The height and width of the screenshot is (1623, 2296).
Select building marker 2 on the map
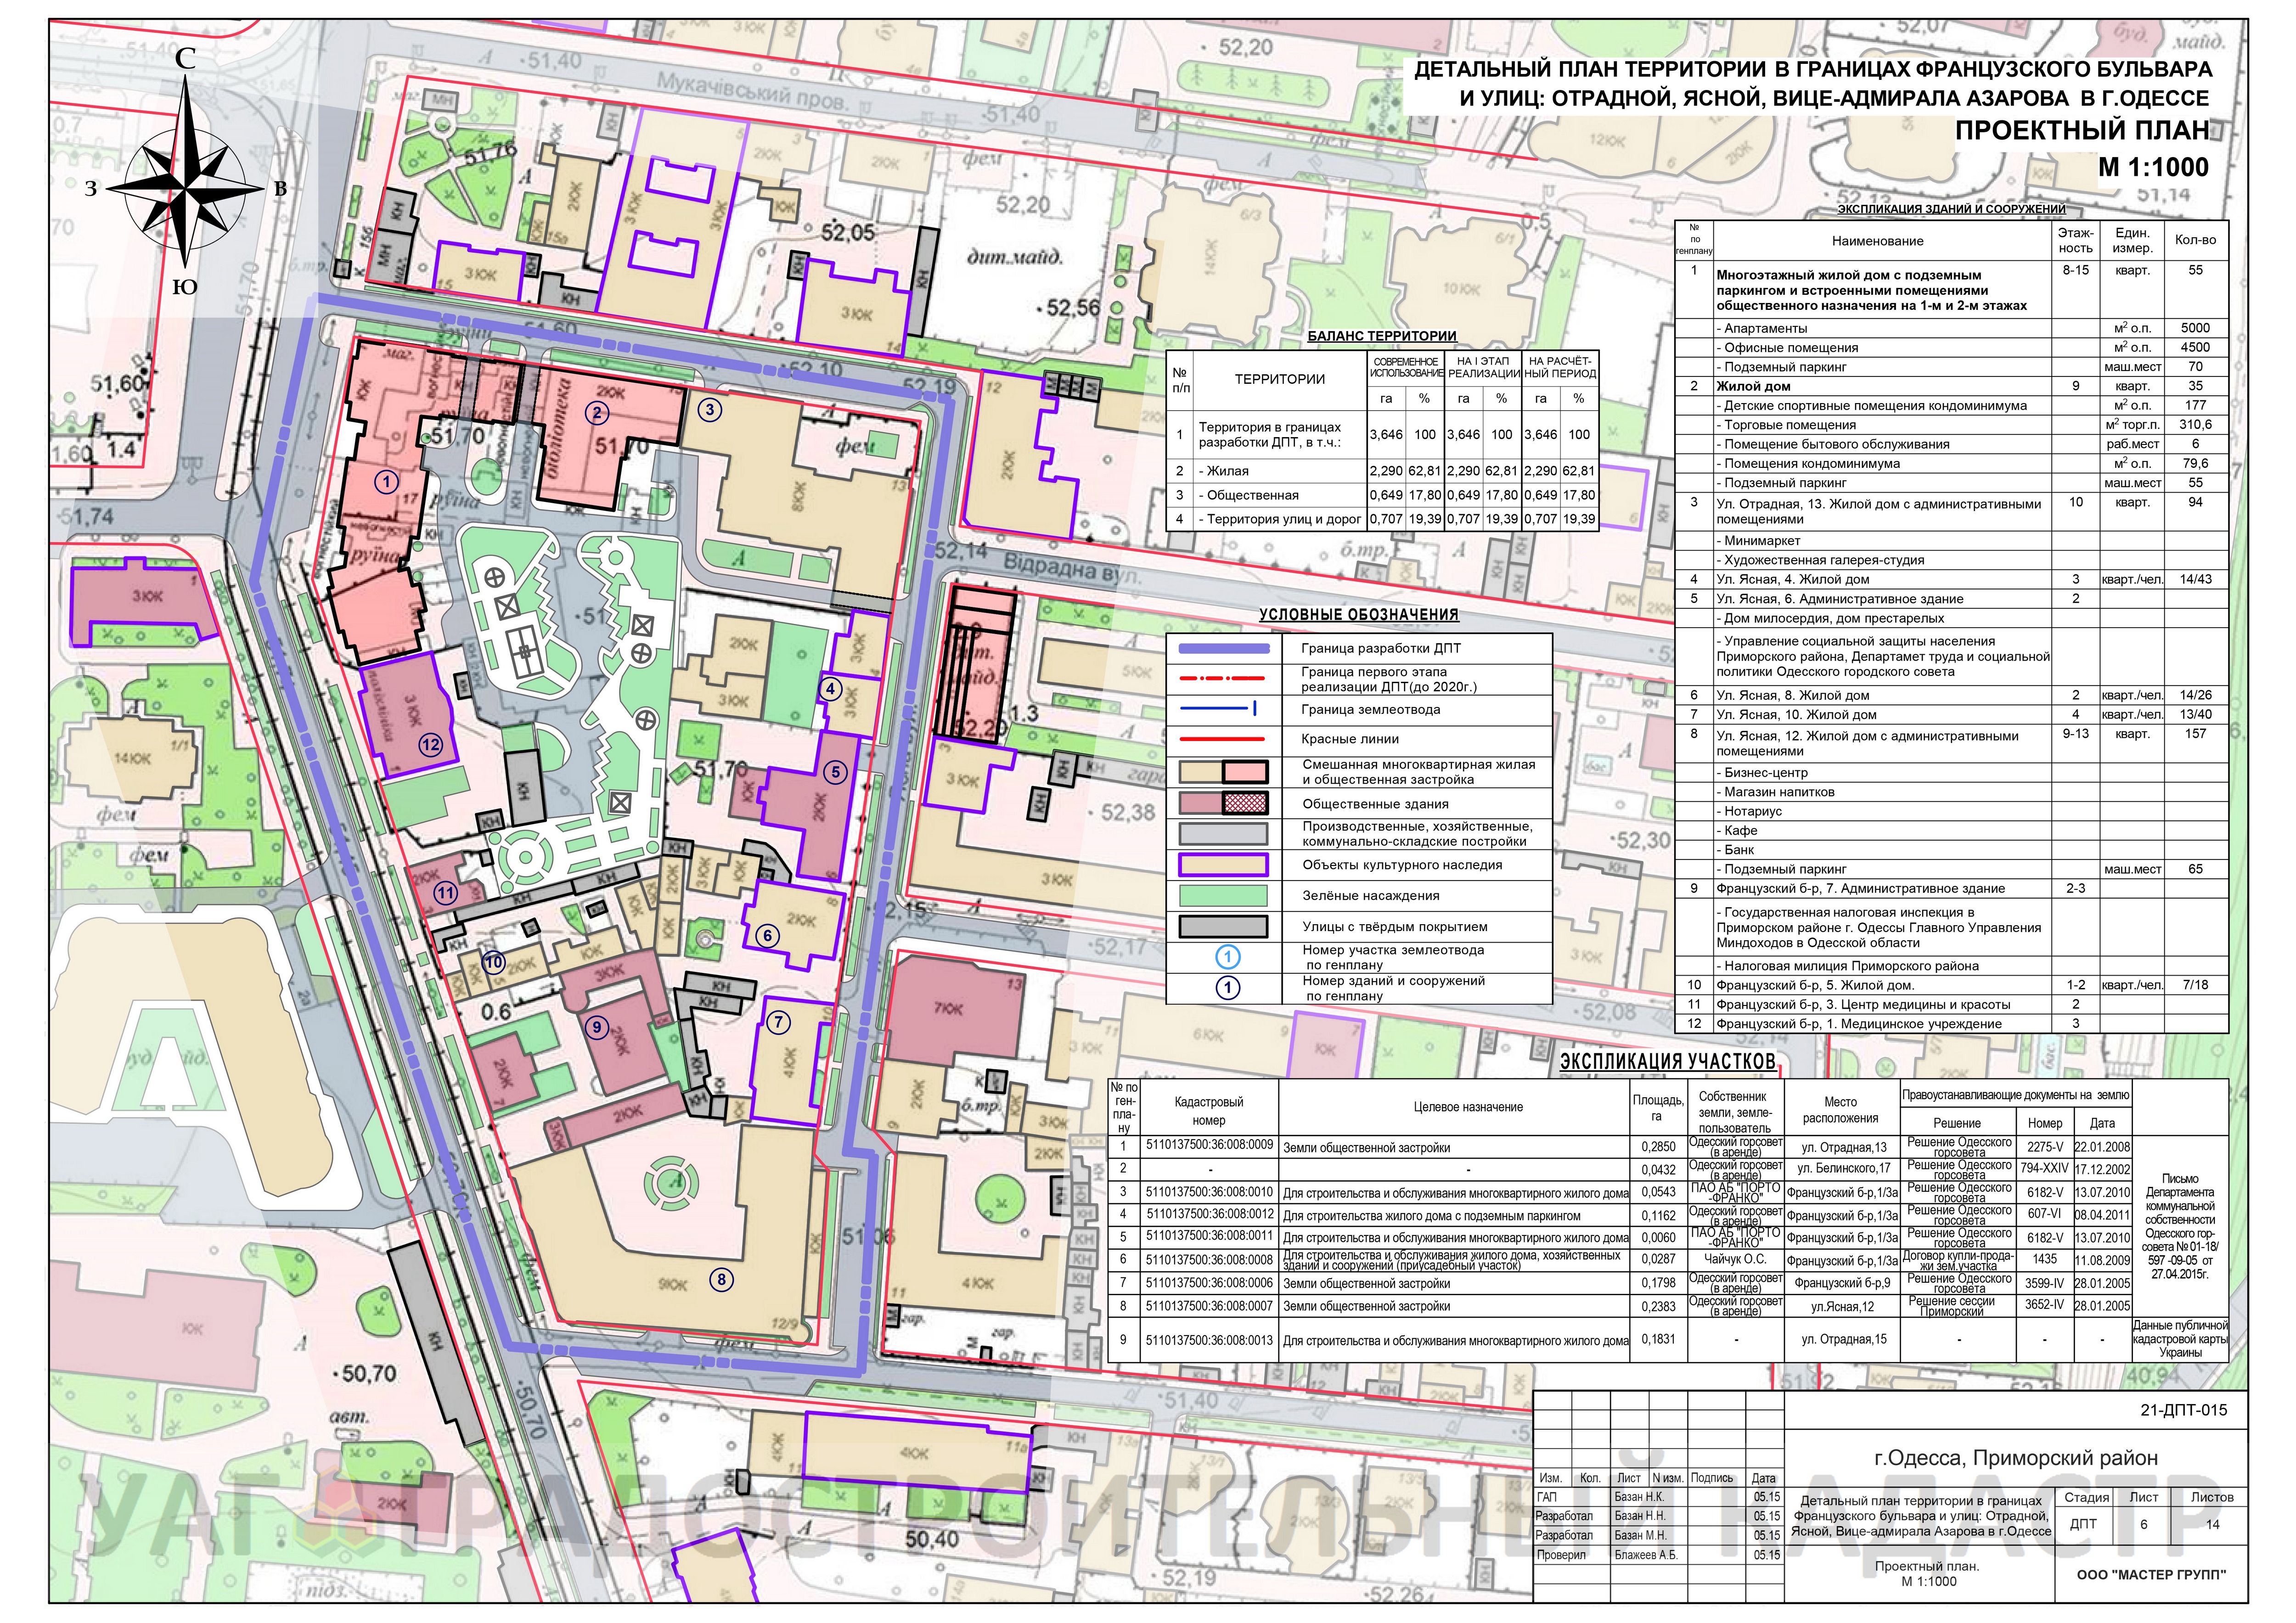coord(597,413)
